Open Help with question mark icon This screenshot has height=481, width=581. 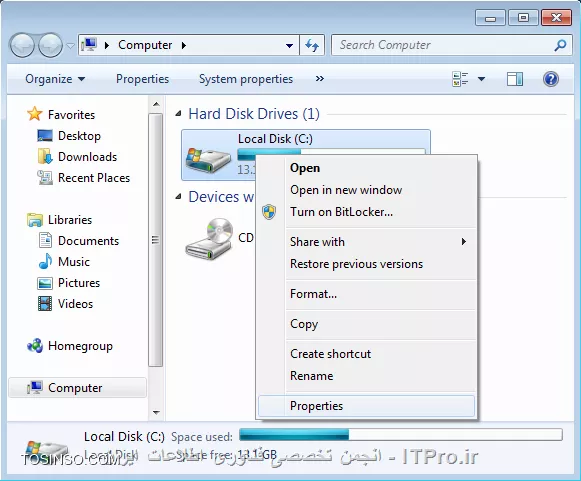click(551, 79)
